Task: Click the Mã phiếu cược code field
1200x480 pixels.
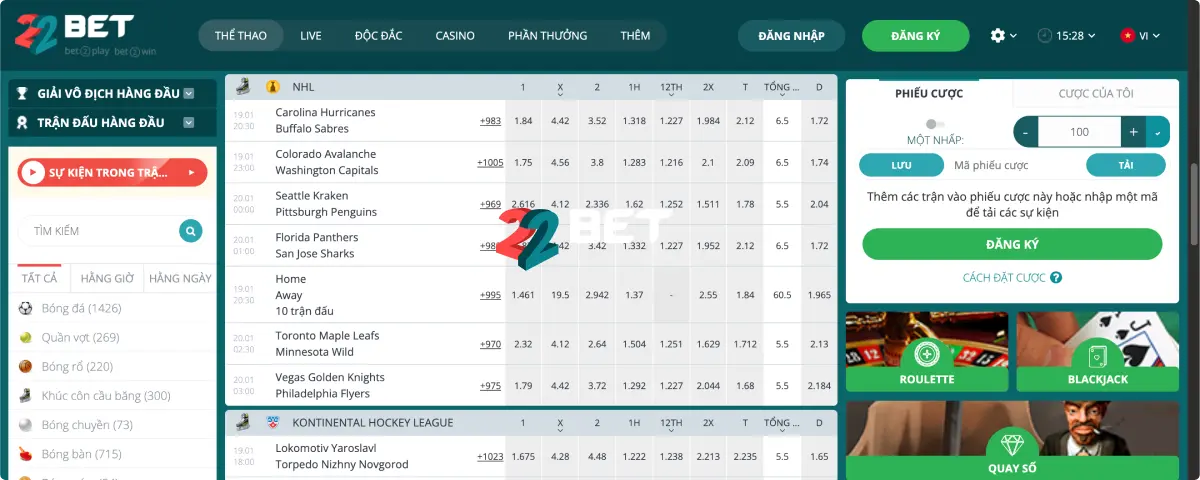Action: click(x=1014, y=165)
